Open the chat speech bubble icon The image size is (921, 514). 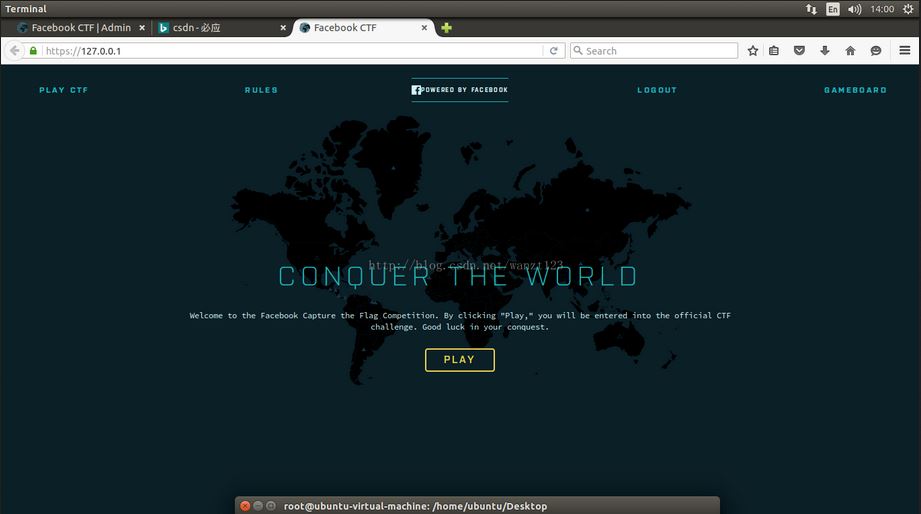876,51
